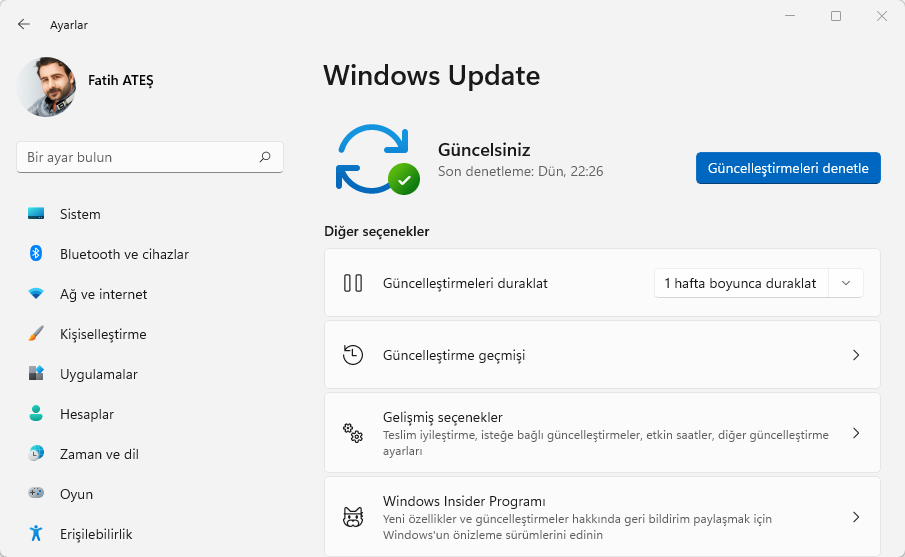Open Windows Insider Programı
Image resolution: width=905 pixels, height=557 pixels.
(602, 517)
